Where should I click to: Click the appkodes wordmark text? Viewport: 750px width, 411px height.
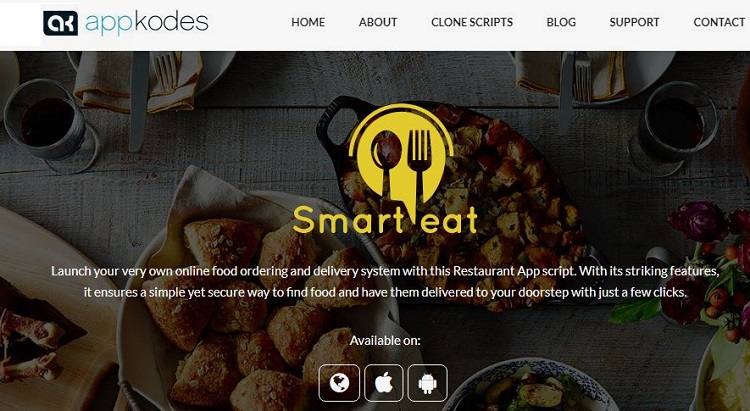(147, 23)
